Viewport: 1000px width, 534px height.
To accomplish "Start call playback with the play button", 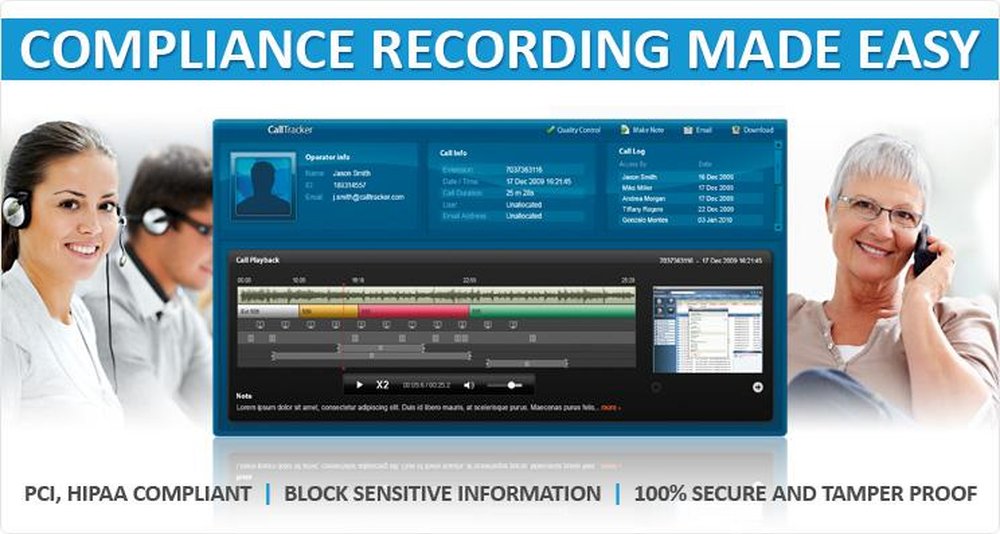I will coord(359,385).
